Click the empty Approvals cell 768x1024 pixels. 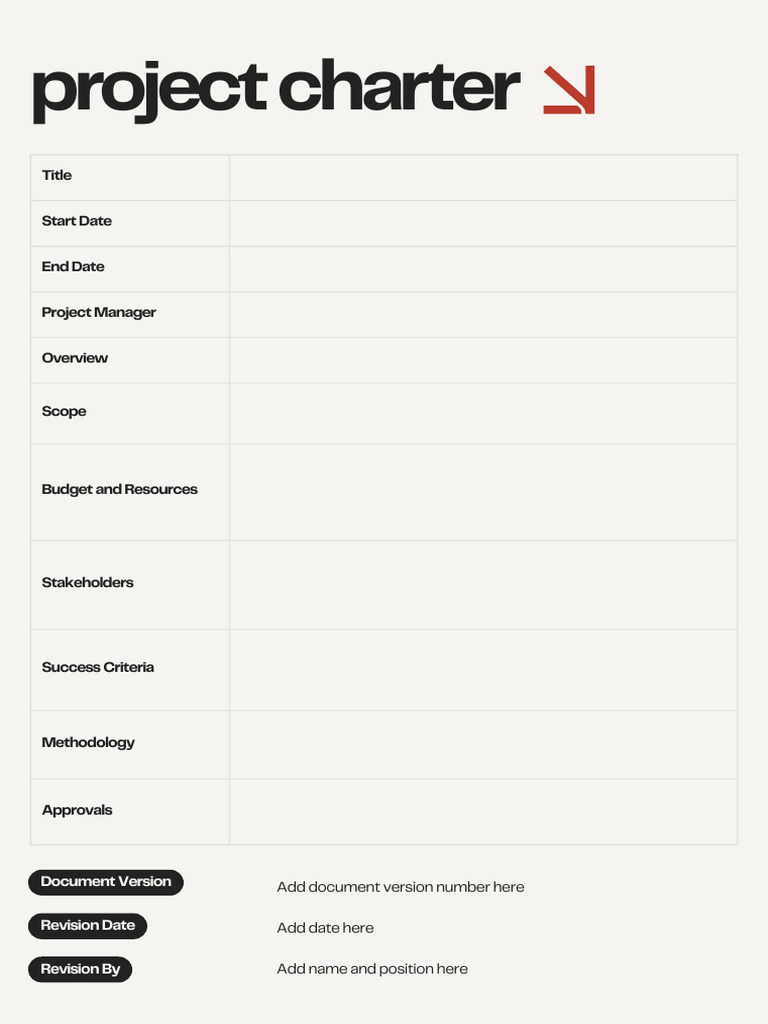point(483,812)
